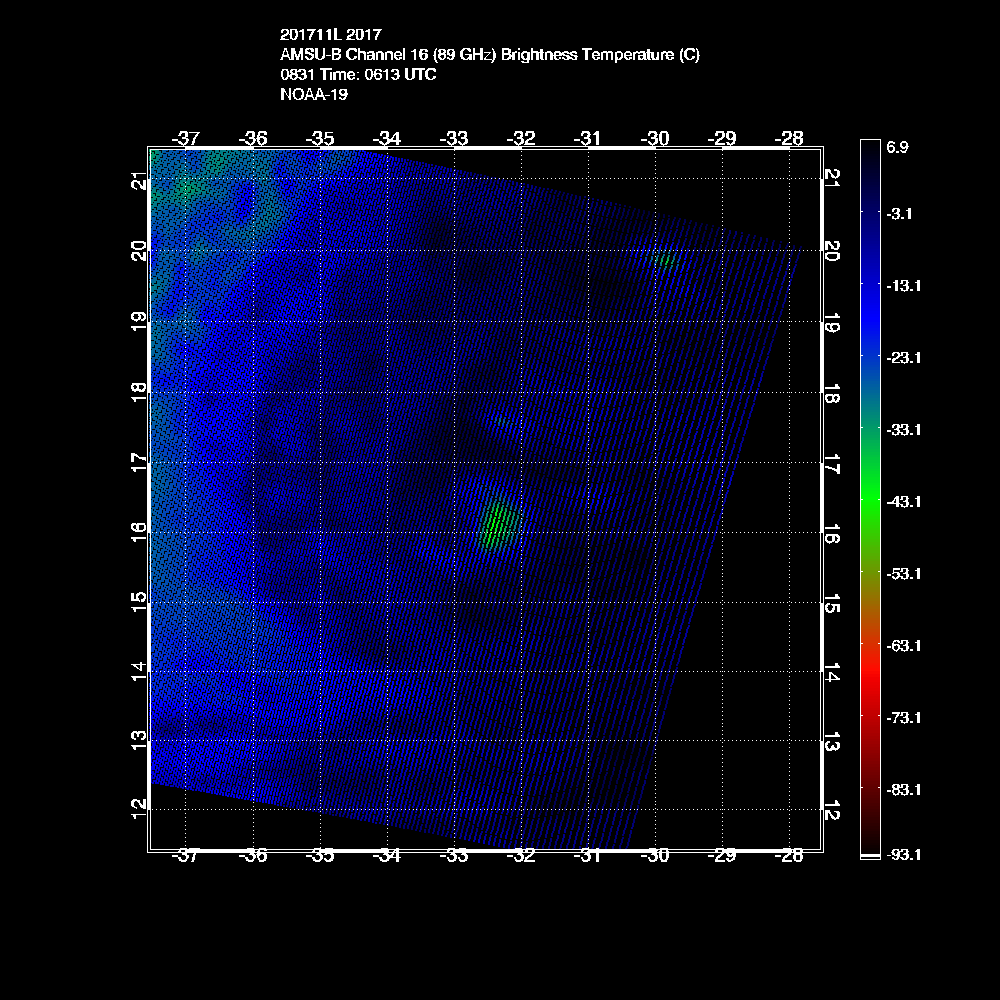Click the -63.1 color scale label
Viewport: 1000px width, 1000px height.
tap(903, 645)
